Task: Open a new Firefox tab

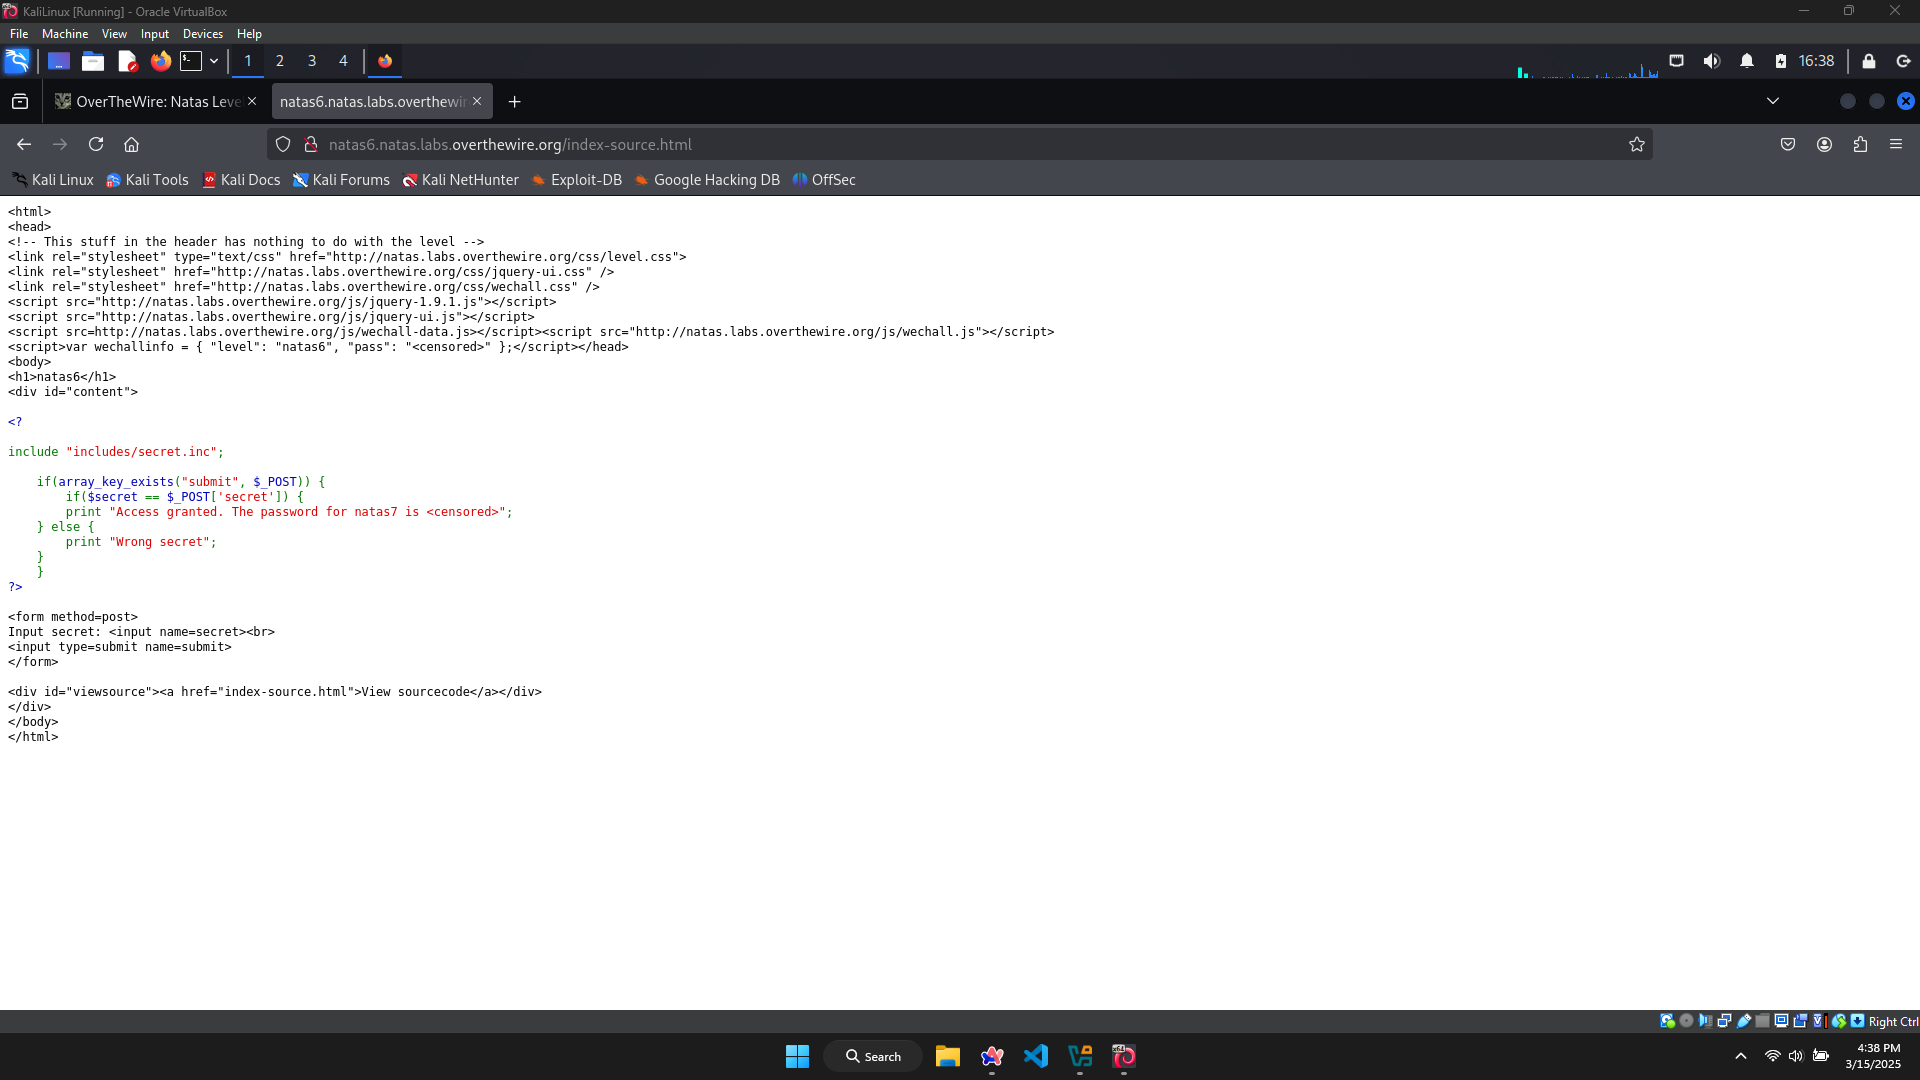Action: [x=514, y=102]
